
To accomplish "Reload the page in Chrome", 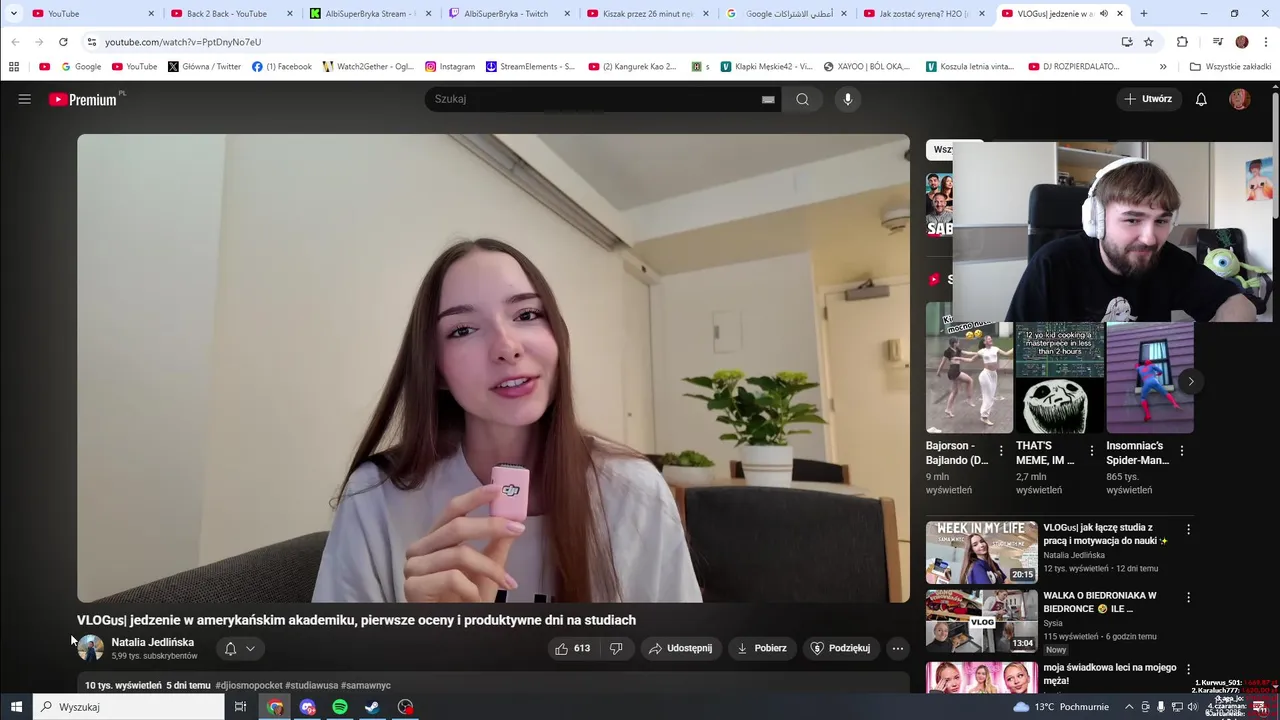I will pos(63,42).
